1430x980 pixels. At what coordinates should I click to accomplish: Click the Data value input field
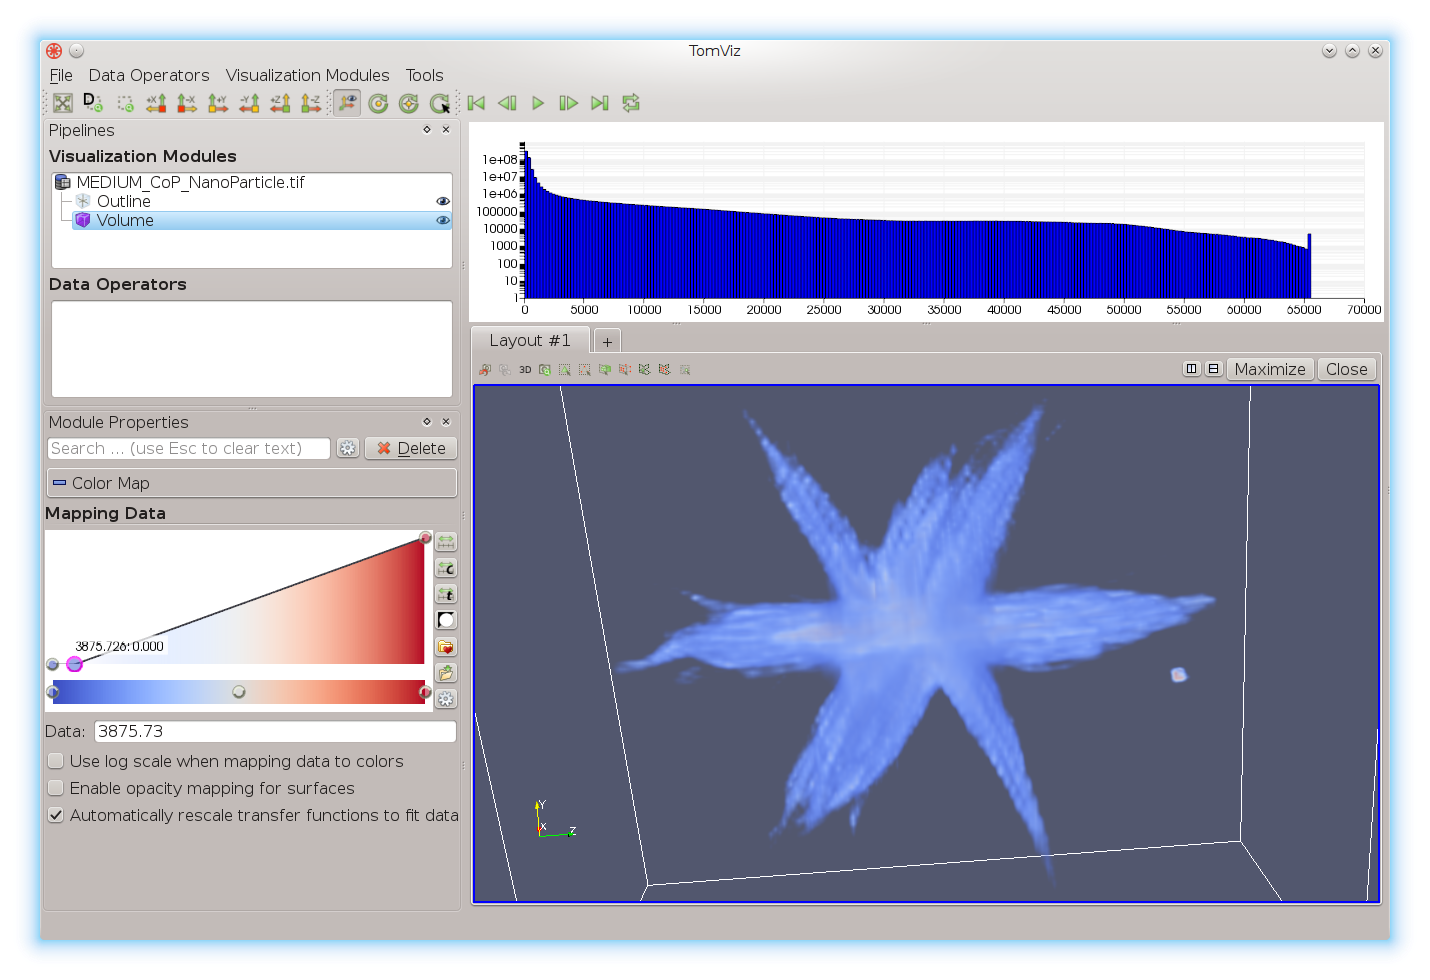pyautogui.click(x=275, y=731)
